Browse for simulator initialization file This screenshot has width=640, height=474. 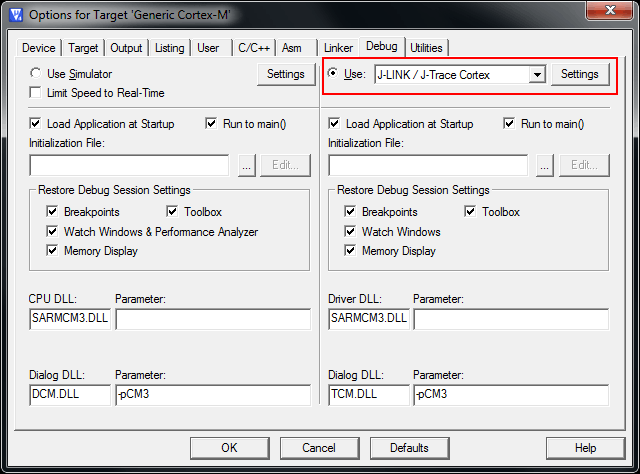click(246, 166)
